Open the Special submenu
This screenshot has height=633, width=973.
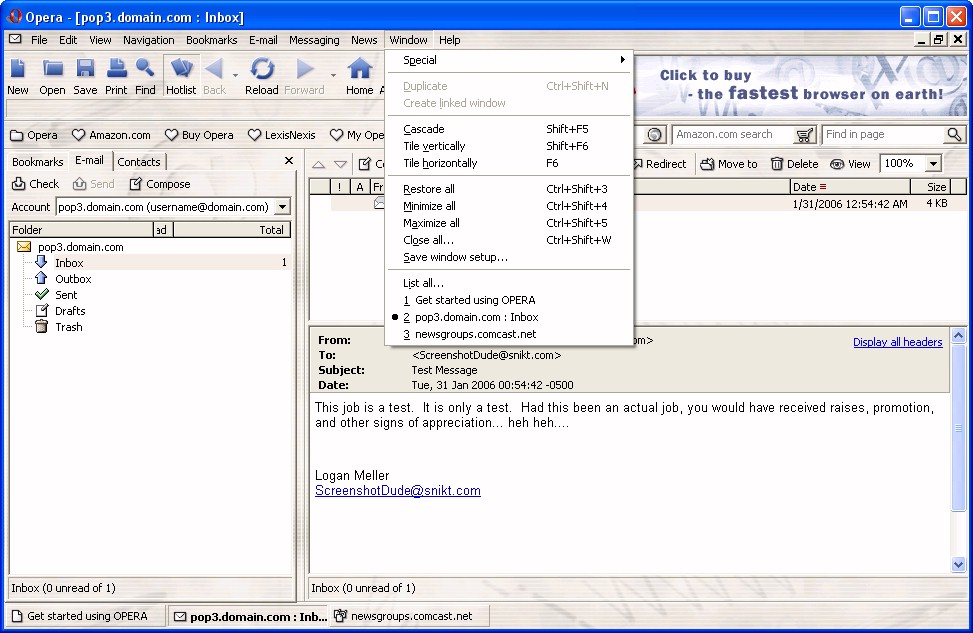tap(509, 60)
